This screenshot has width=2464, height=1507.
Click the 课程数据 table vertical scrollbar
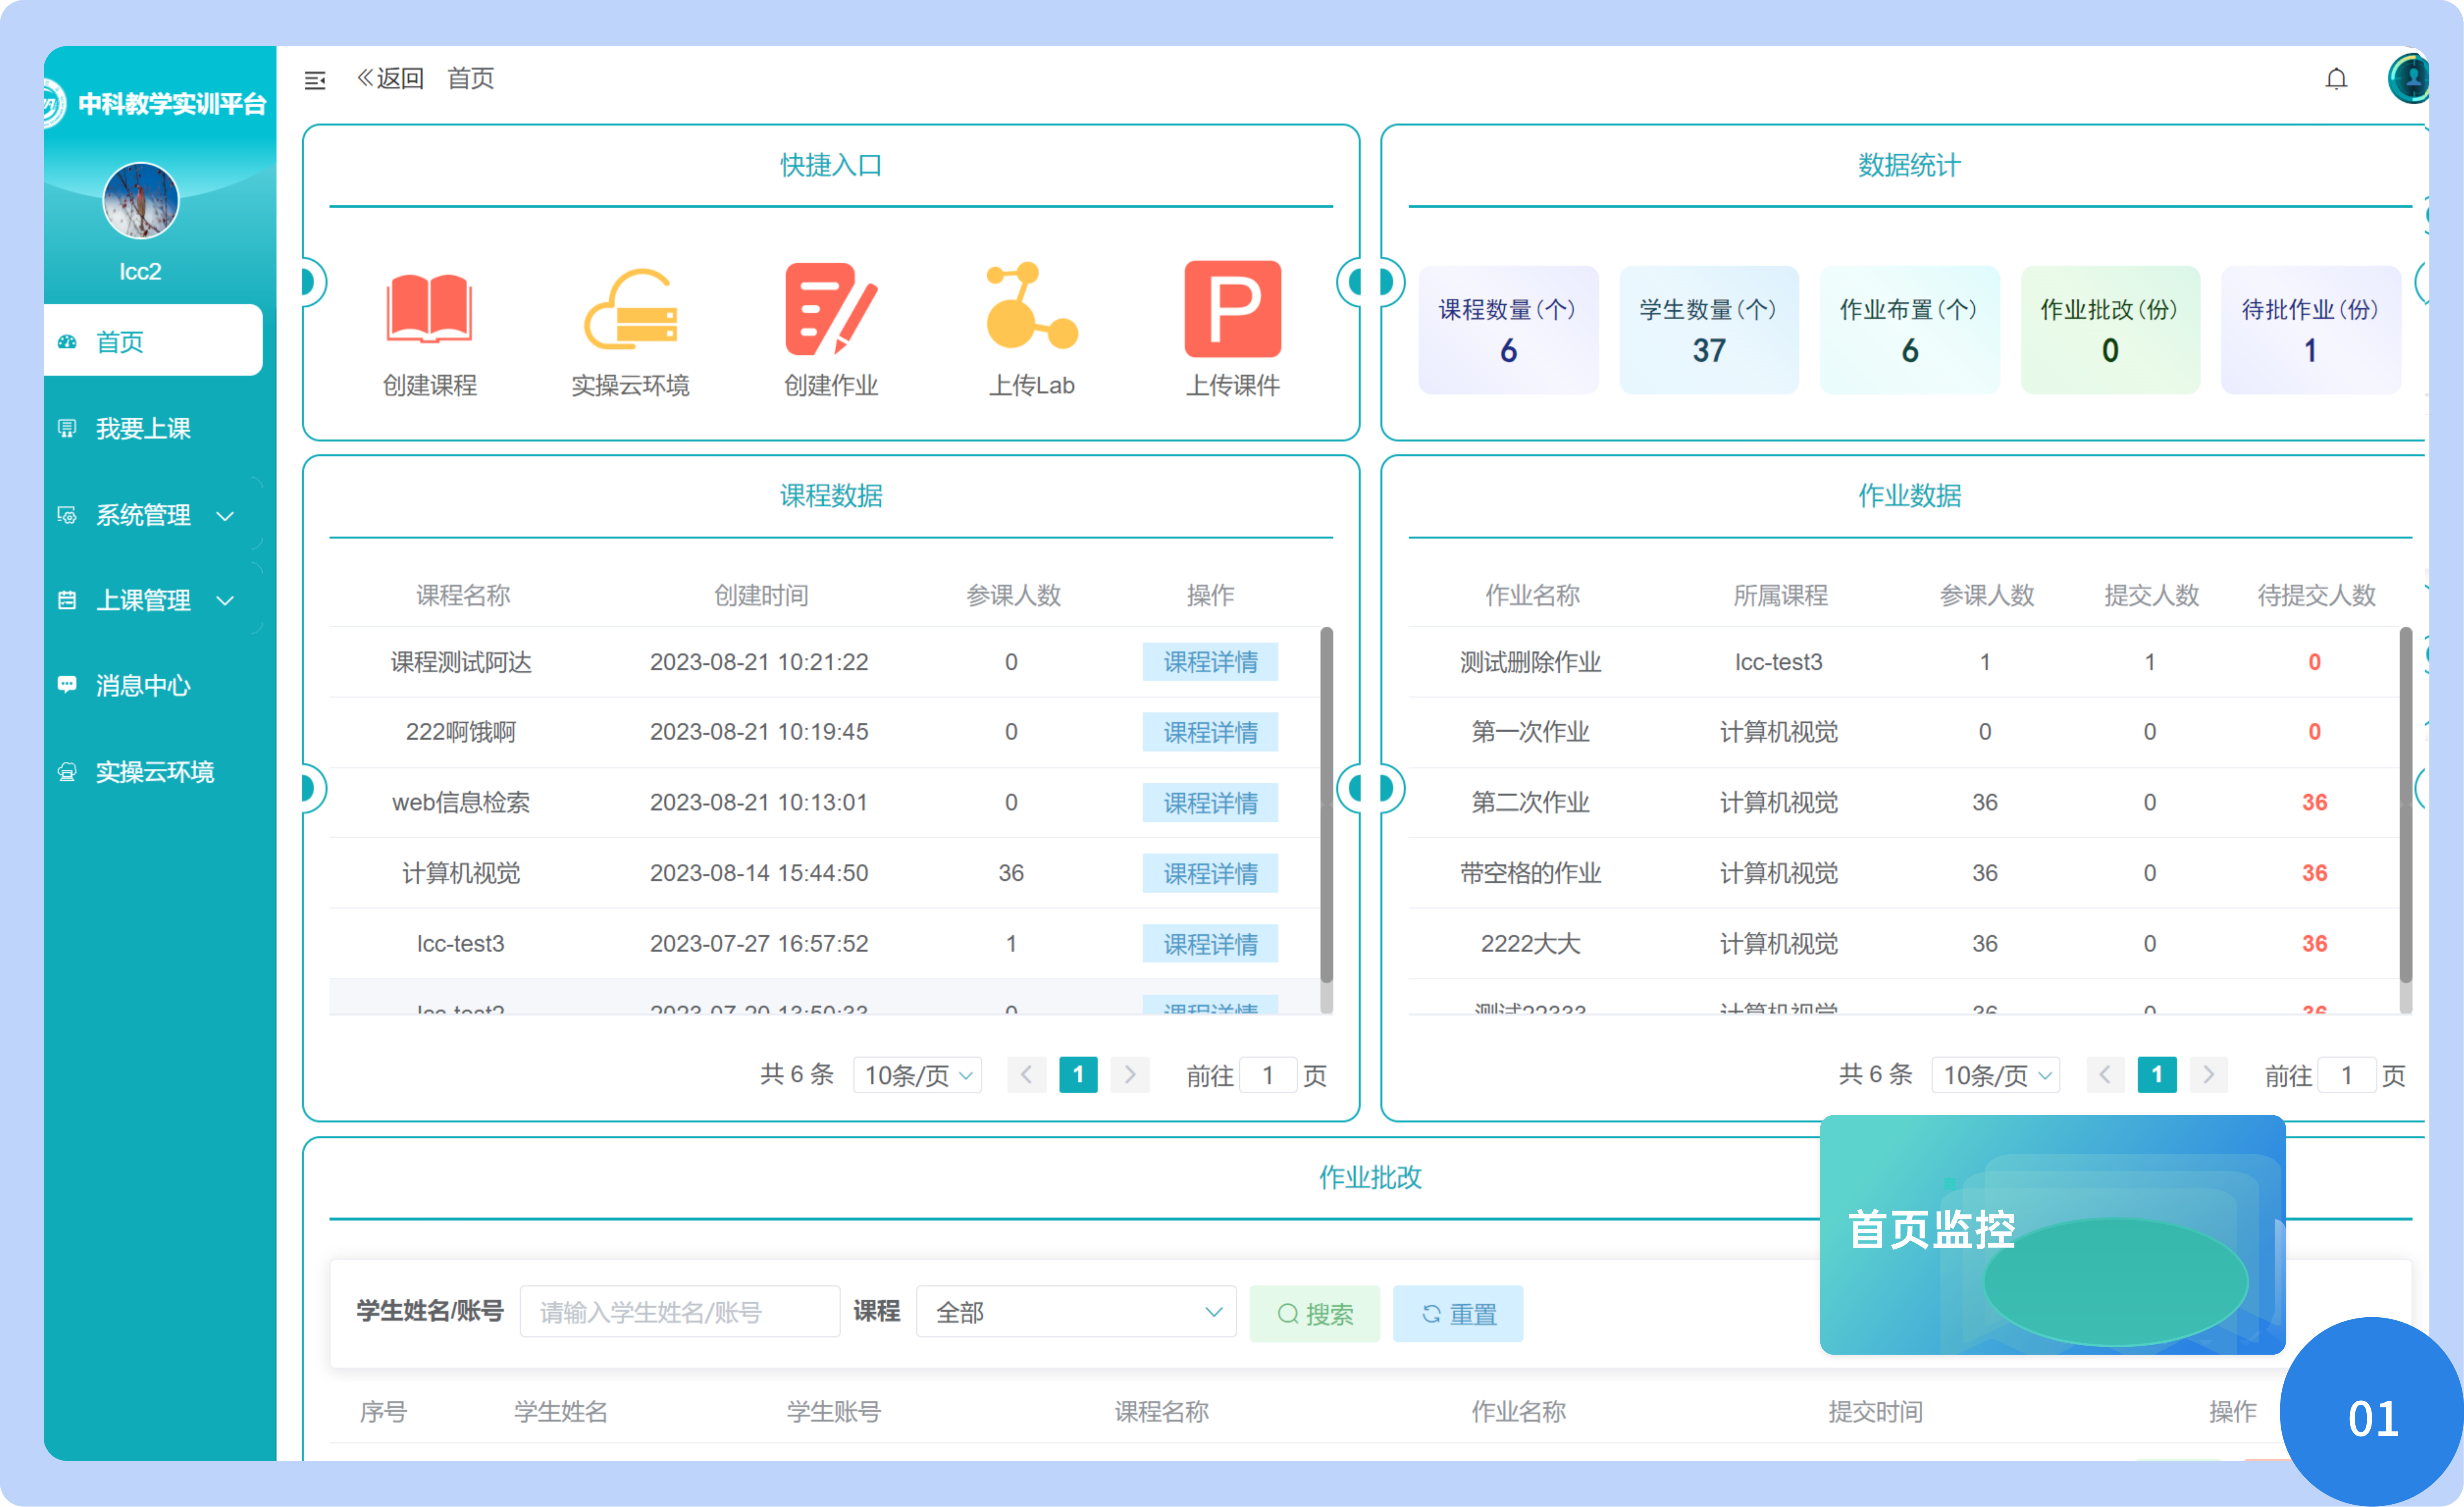pyautogui.click(x=1327, y=805)
